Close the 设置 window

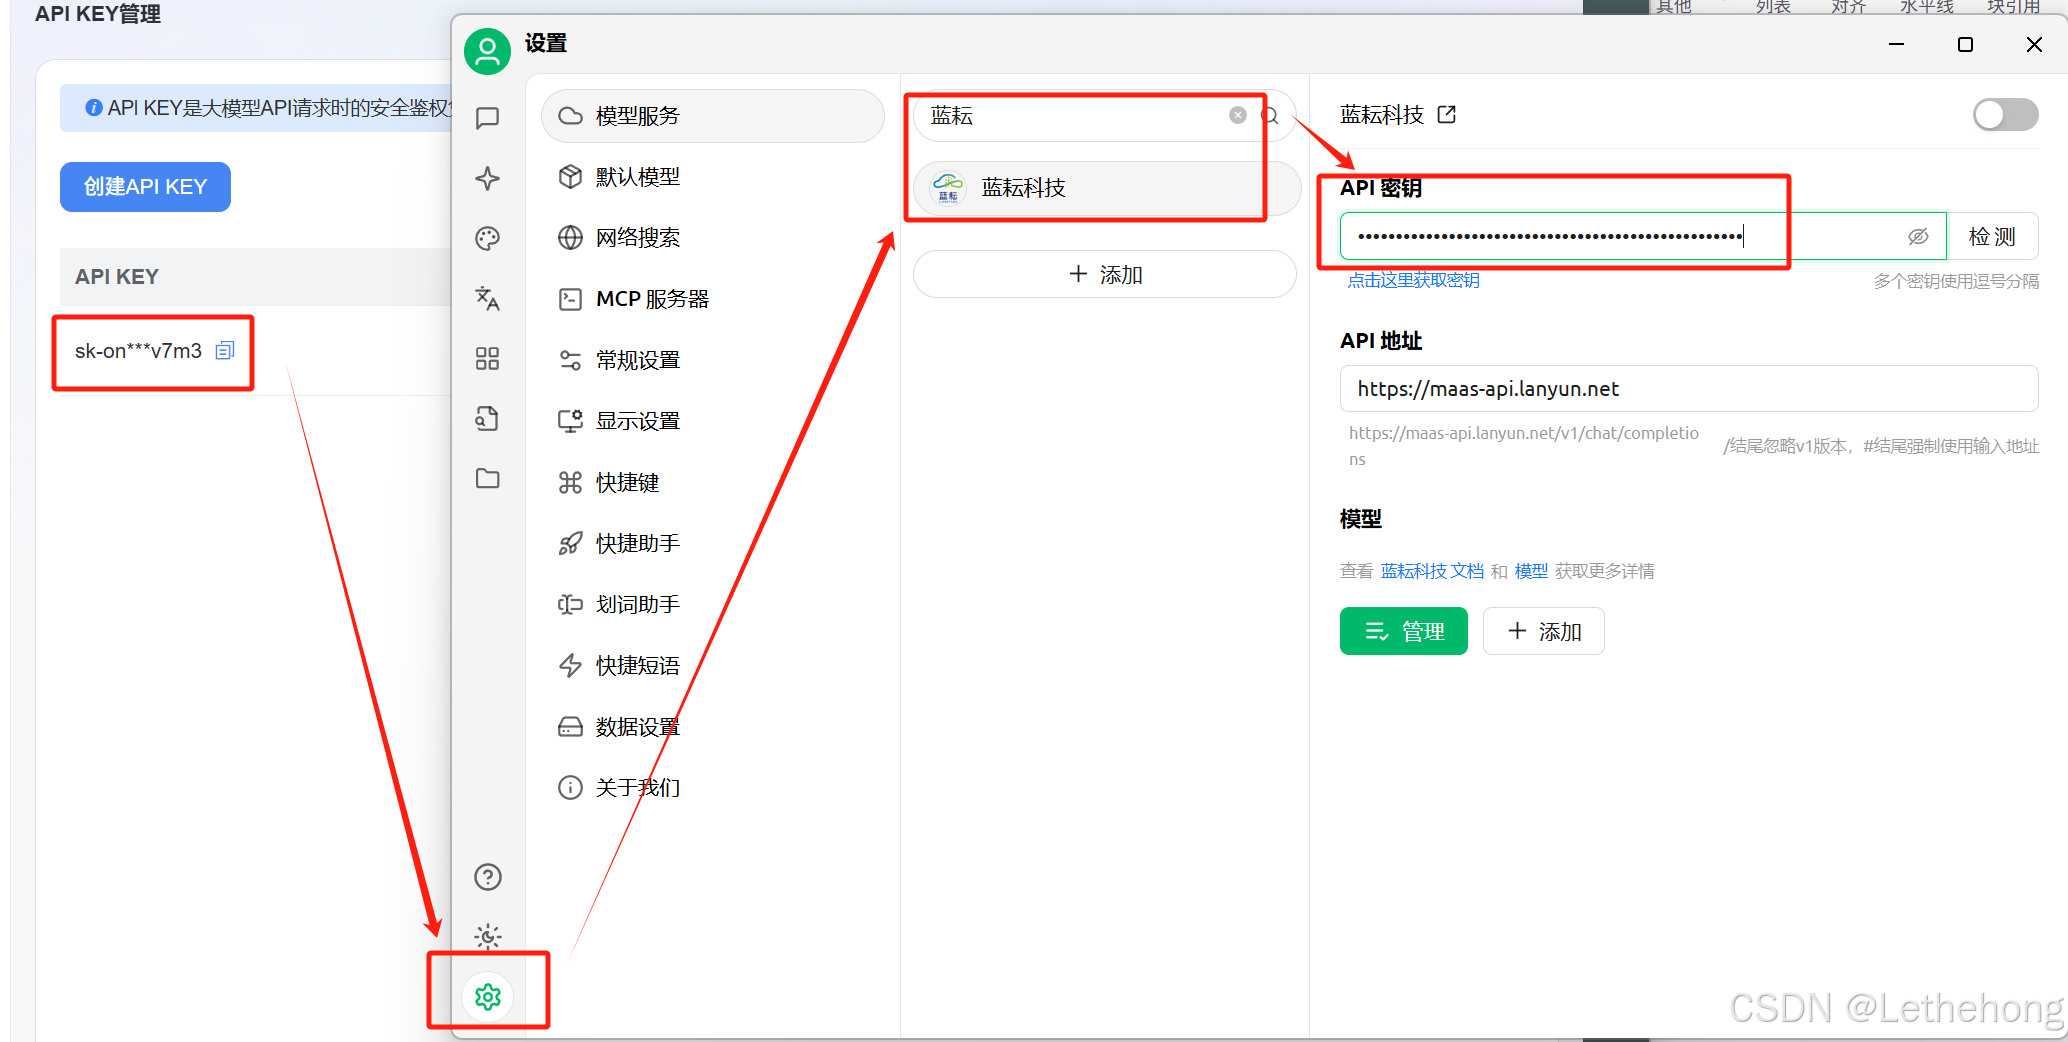point(2034,44)
